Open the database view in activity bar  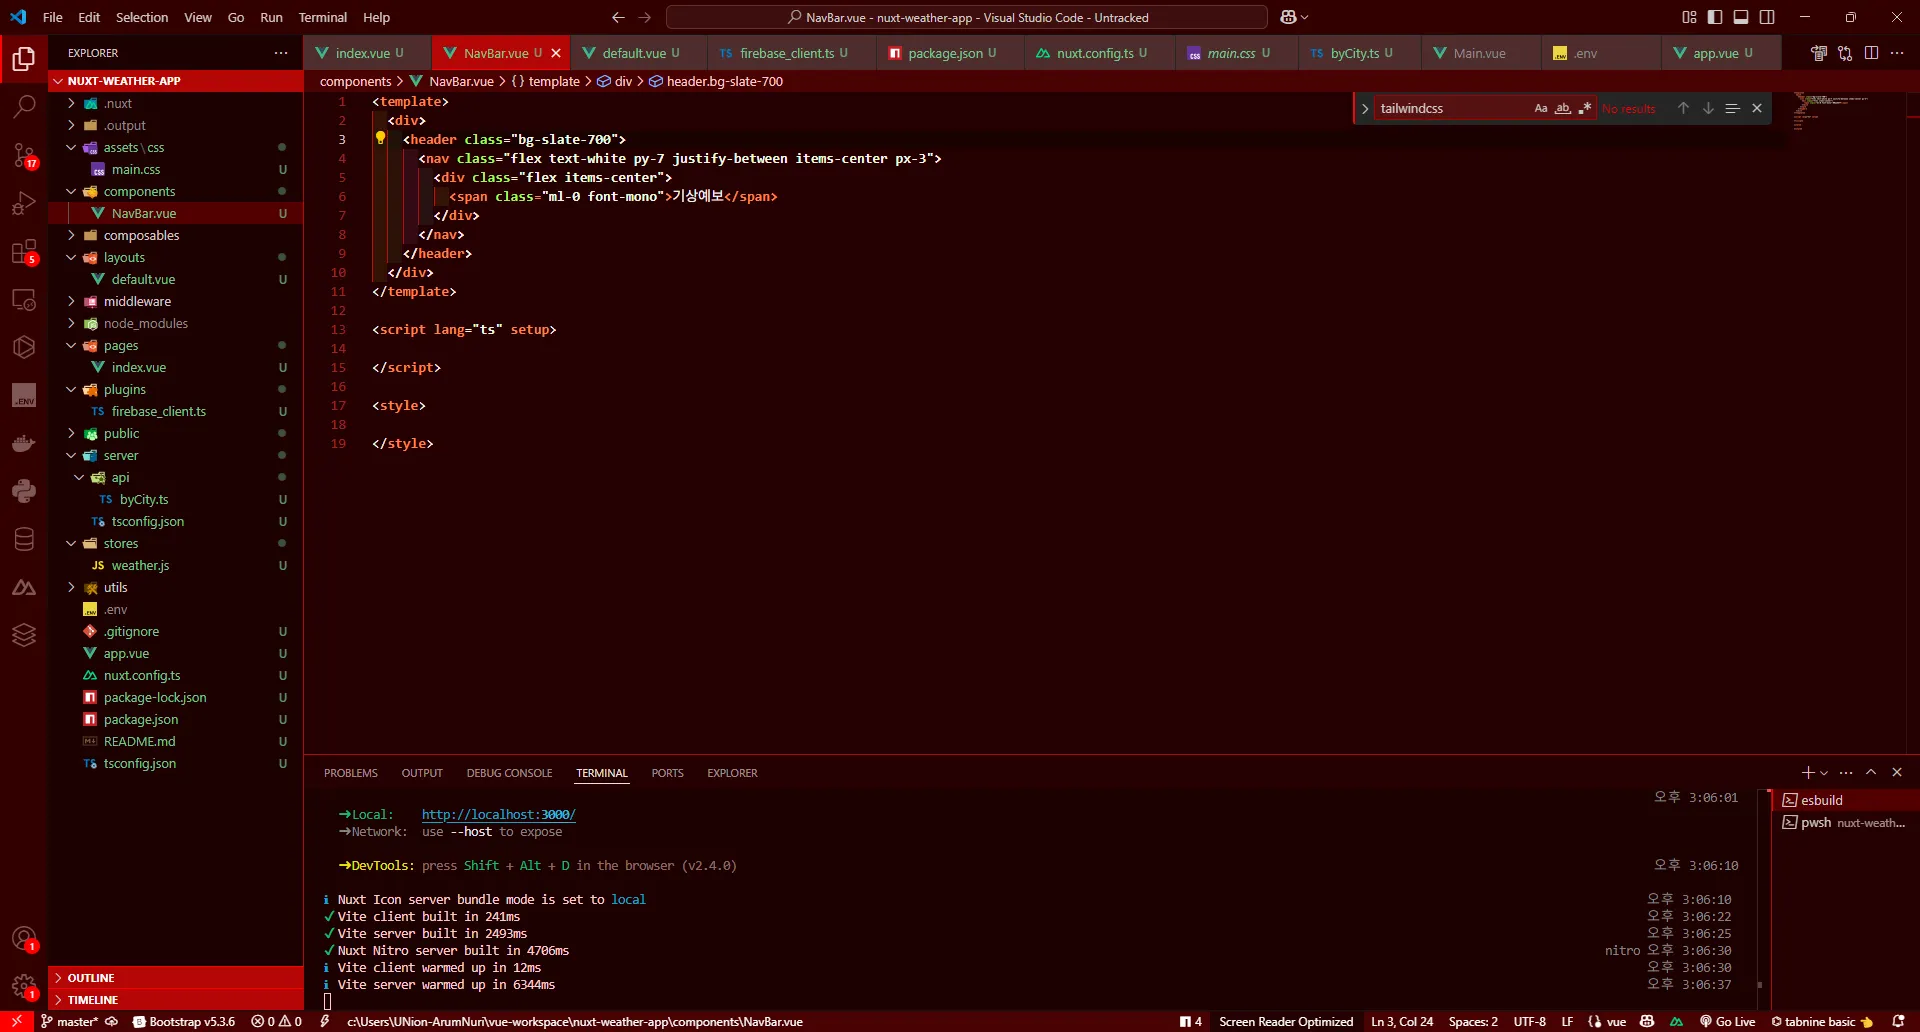point(24,539)
